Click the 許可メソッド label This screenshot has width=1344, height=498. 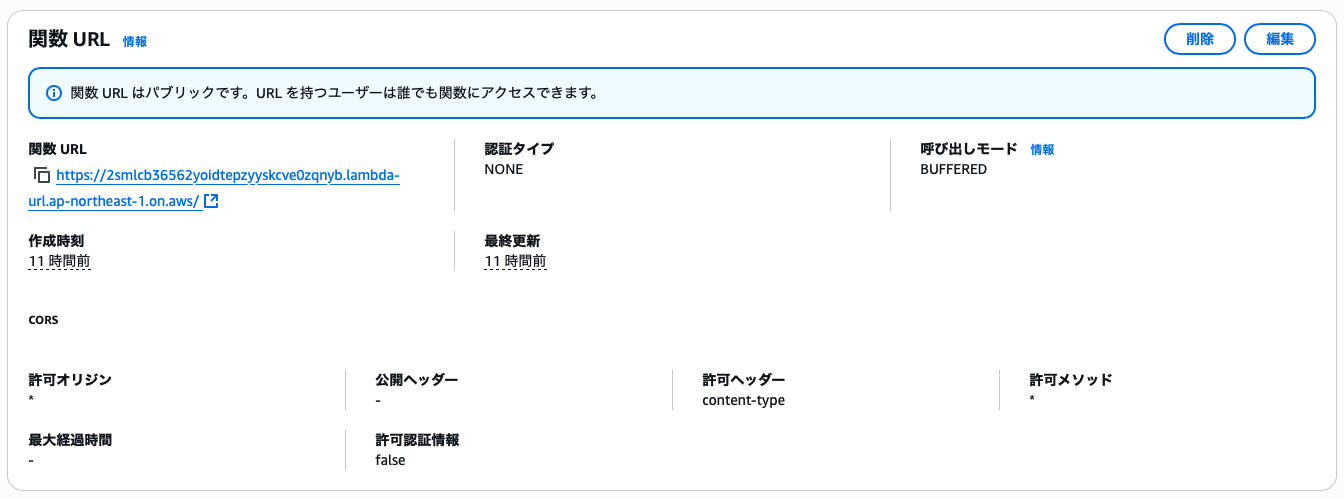(x=1070, y=380)
